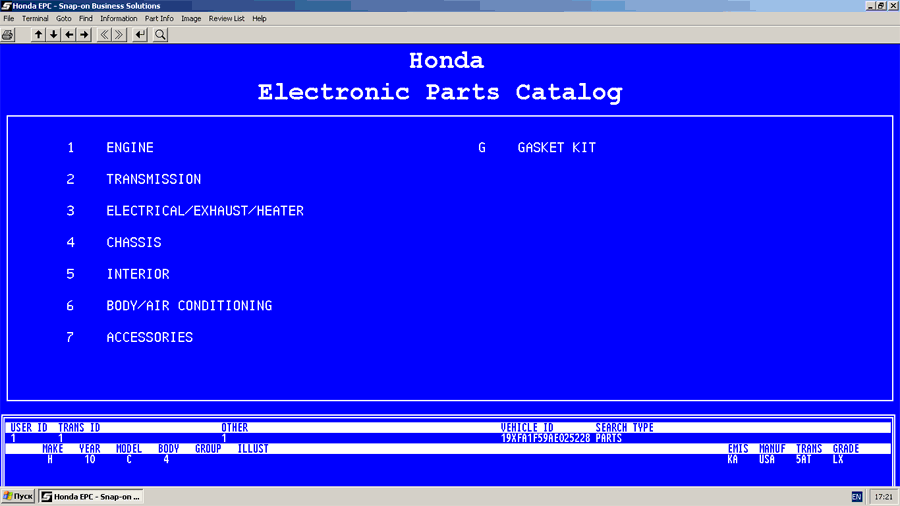Click the MANUF value USA

click(x=767, y=460)
